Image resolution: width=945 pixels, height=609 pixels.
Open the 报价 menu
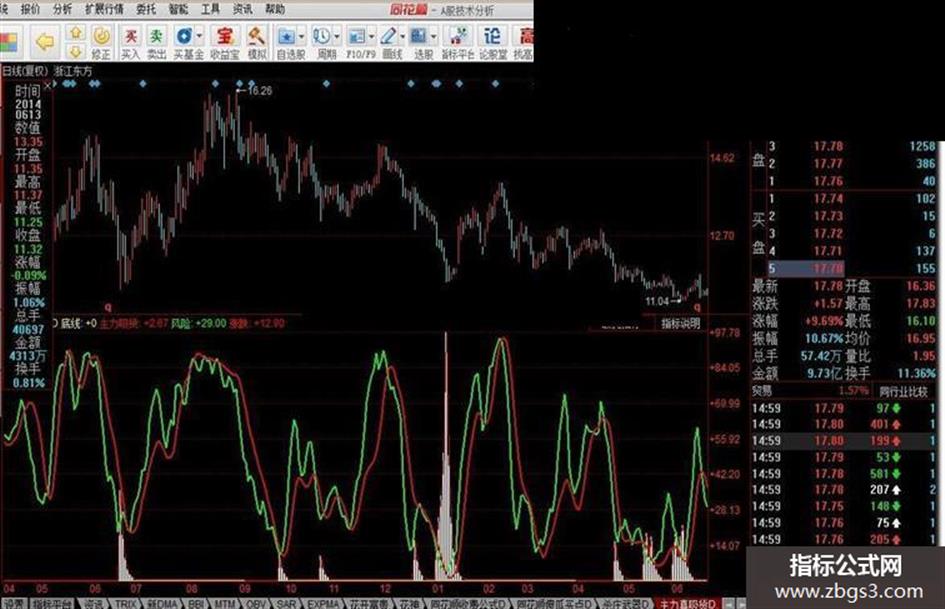click(x=30, y=9)
